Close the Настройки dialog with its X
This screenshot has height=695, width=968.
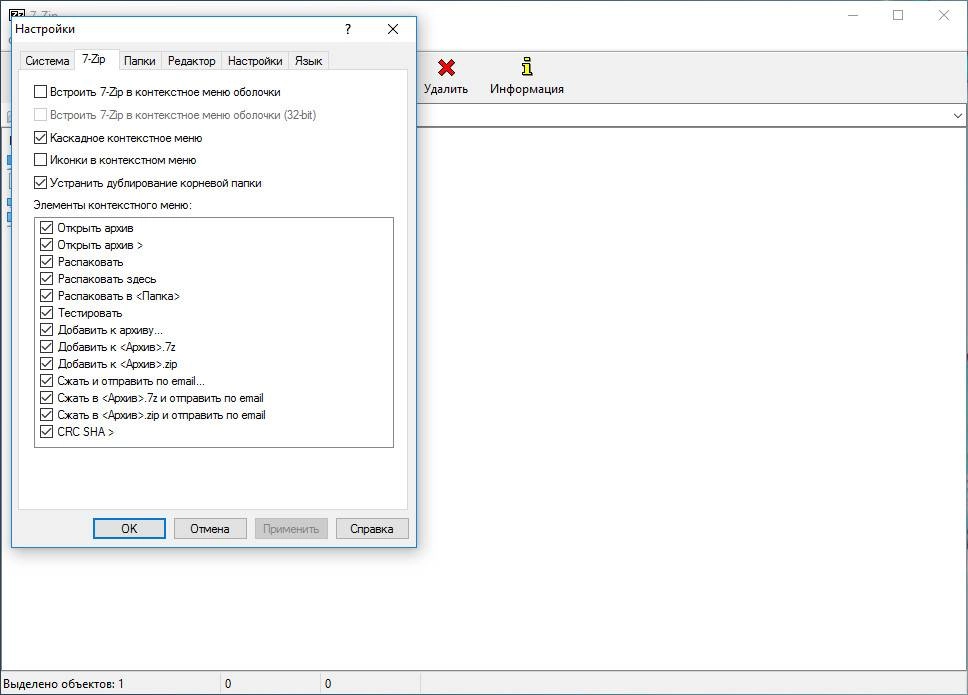[x=393, y=29]
